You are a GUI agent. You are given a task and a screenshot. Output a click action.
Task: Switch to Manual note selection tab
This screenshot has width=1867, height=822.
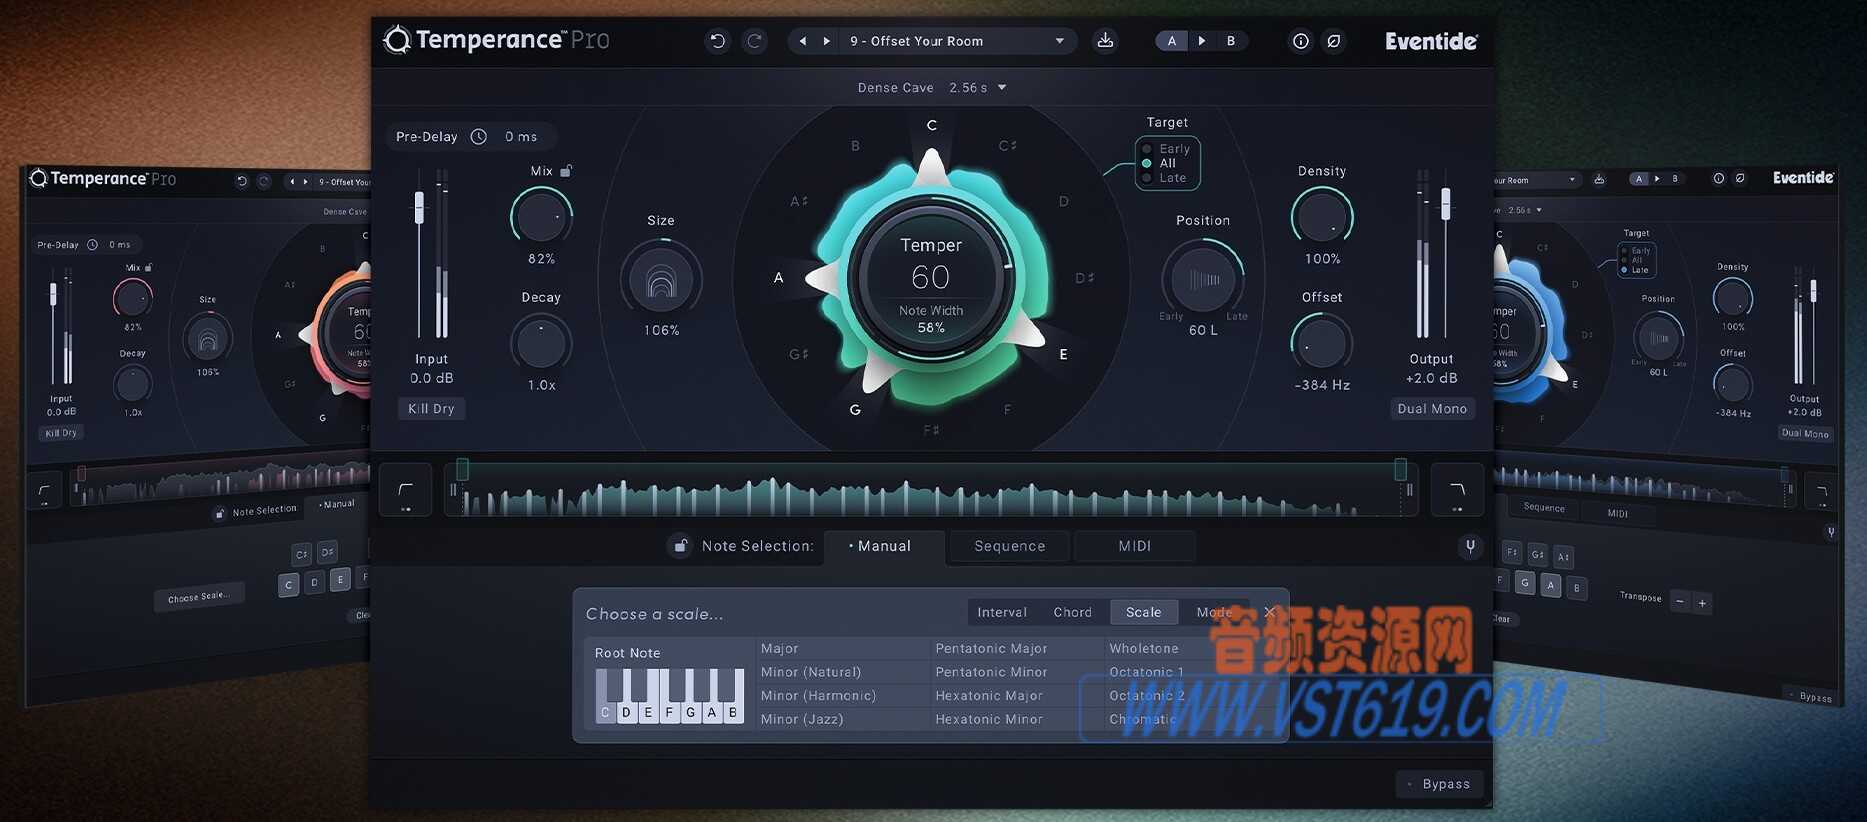pos(884,546)
